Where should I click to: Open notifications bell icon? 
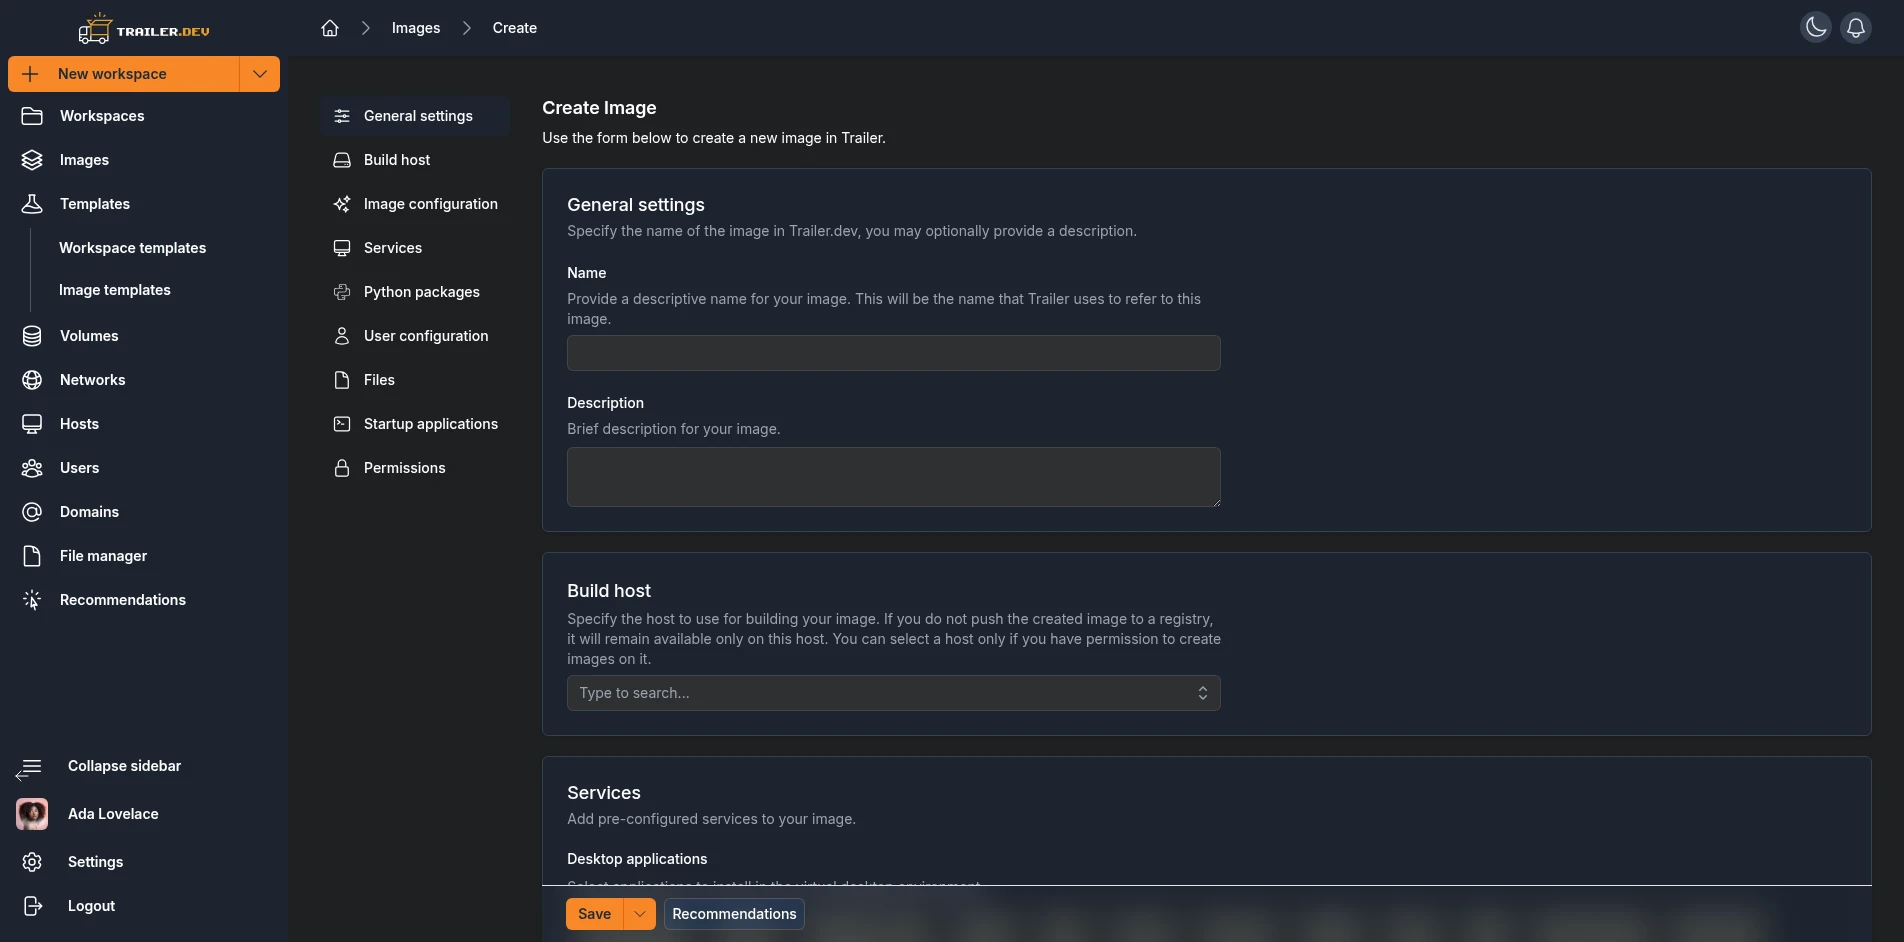tap(1855, 28)
